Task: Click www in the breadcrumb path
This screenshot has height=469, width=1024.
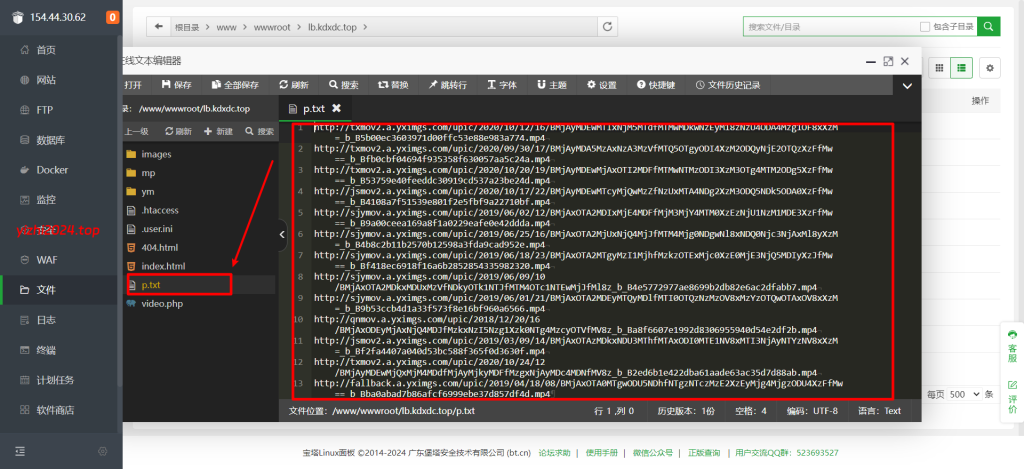Action: click(x=226, y=27)
